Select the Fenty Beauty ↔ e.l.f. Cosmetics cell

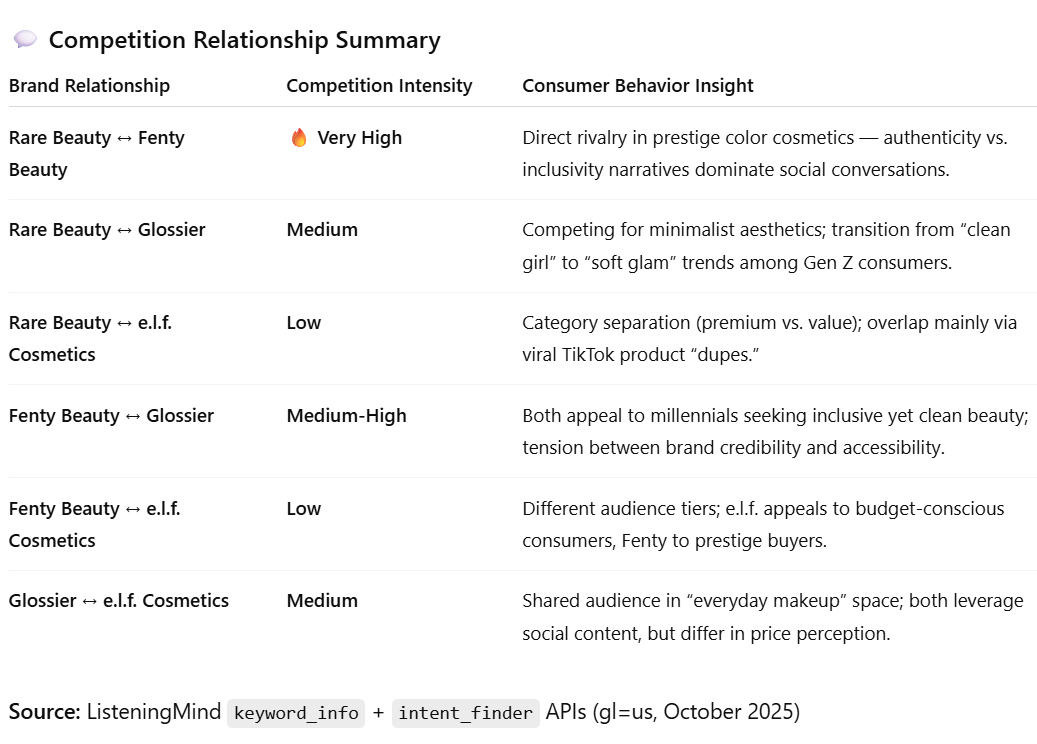click(94, 524)
